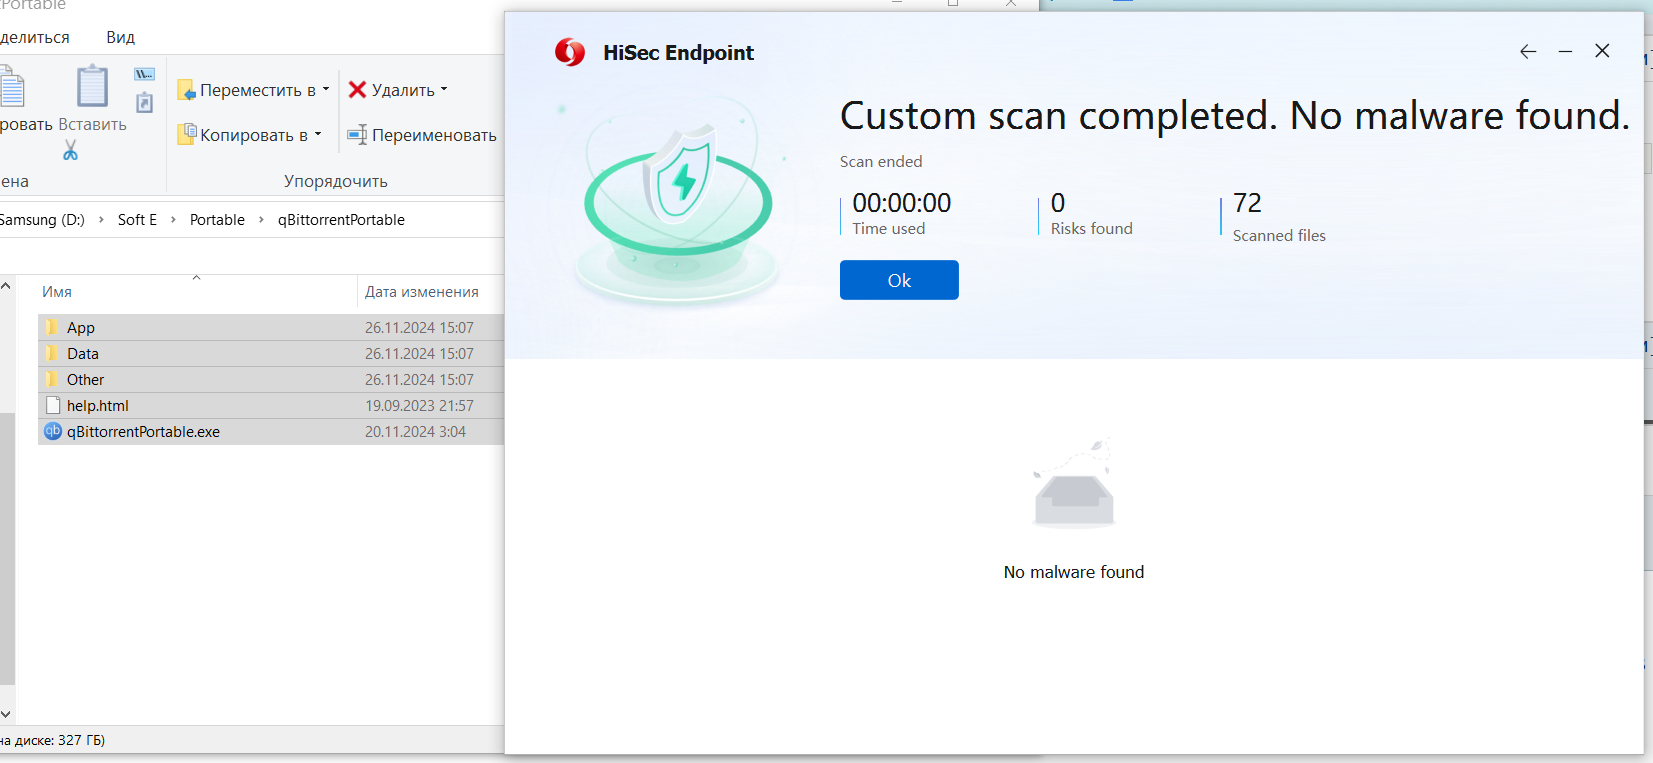This screenshot has height=763, width=1653.
Task: Click the help.html file icon
Action: pos(53,405)
